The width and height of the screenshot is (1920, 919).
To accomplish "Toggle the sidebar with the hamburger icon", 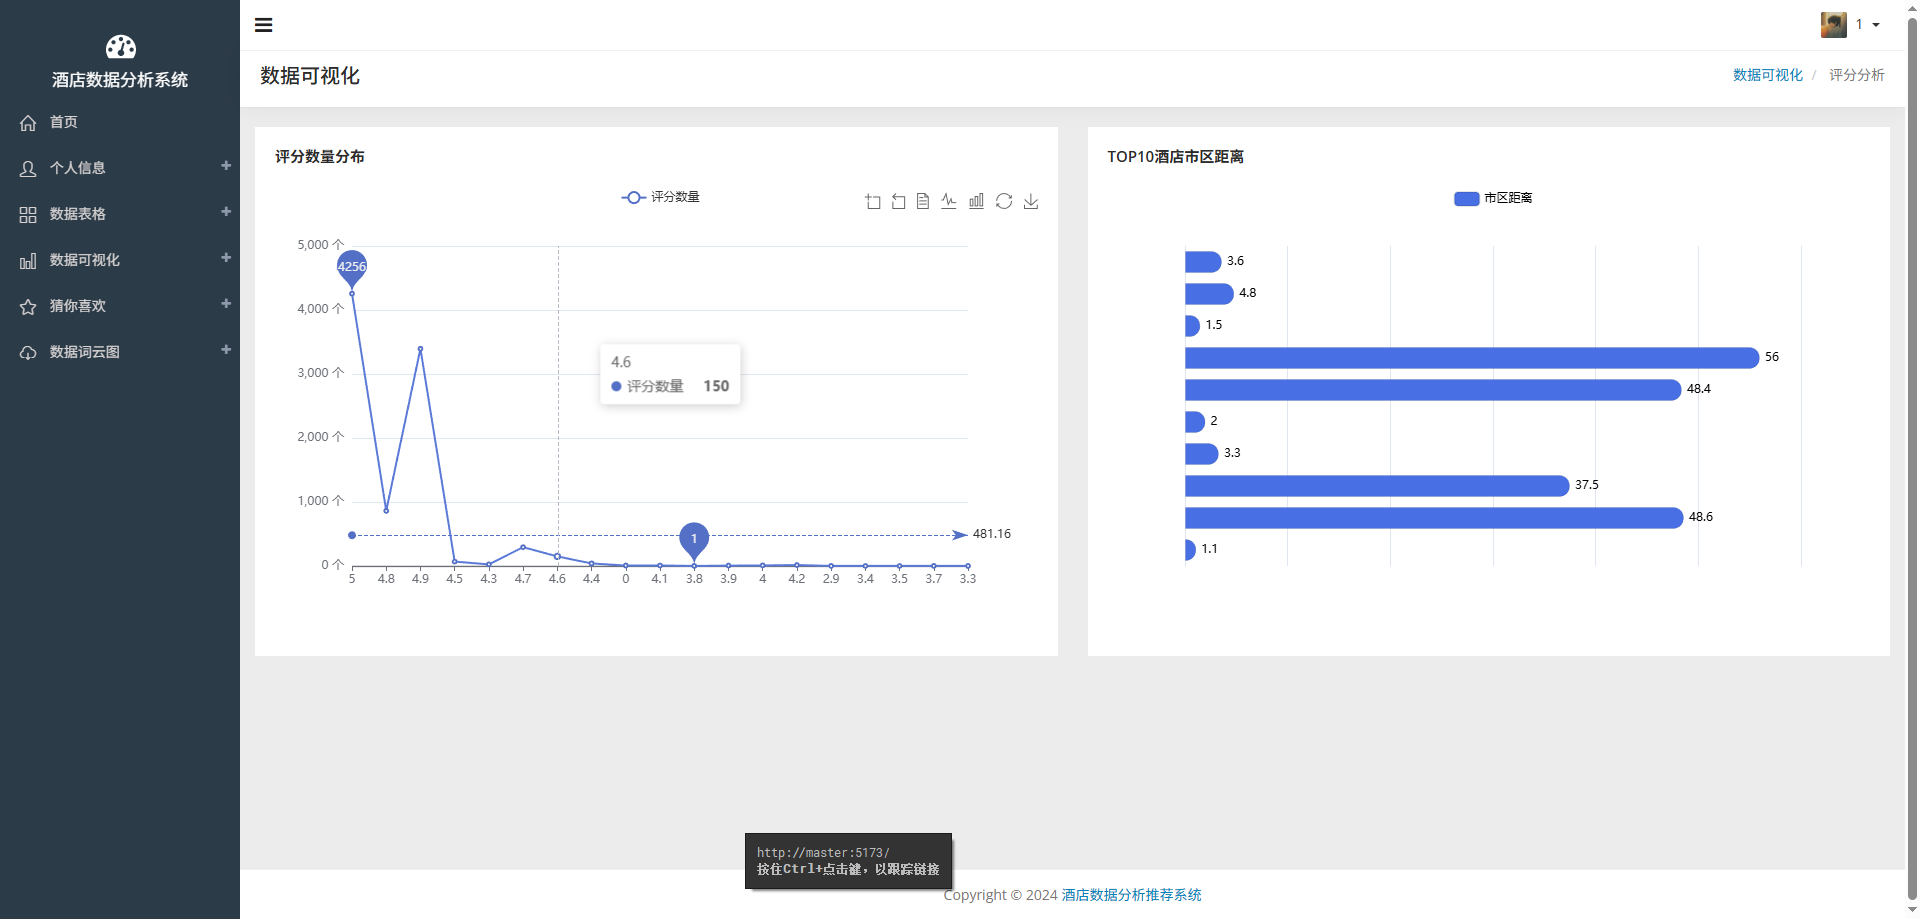I will point(264,25).
